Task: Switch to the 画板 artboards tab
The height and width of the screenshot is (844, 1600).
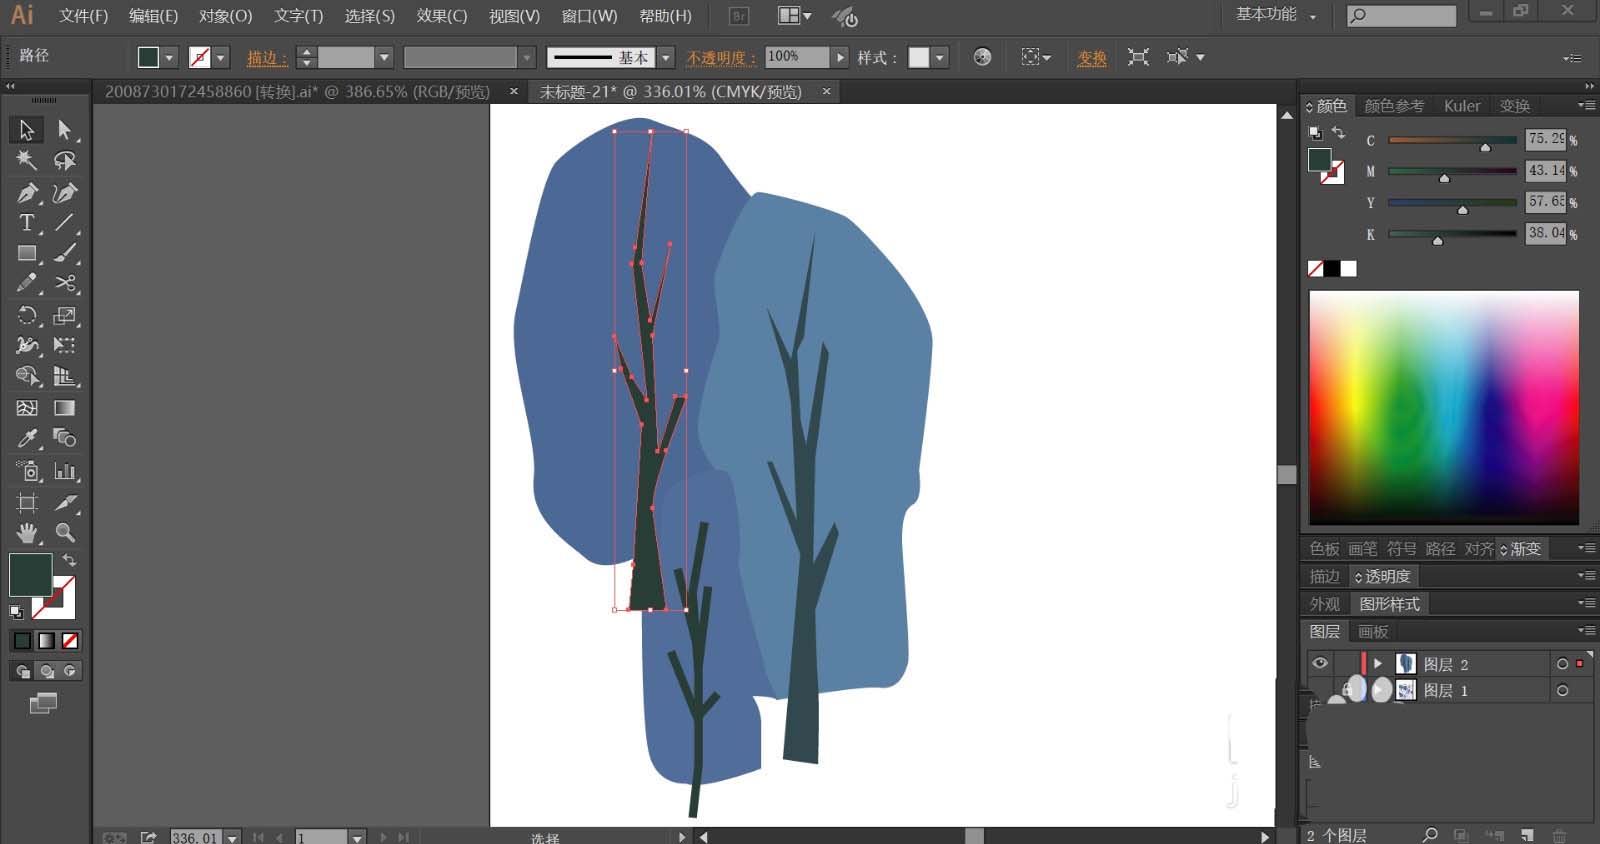Action: tap(1373, 631)
